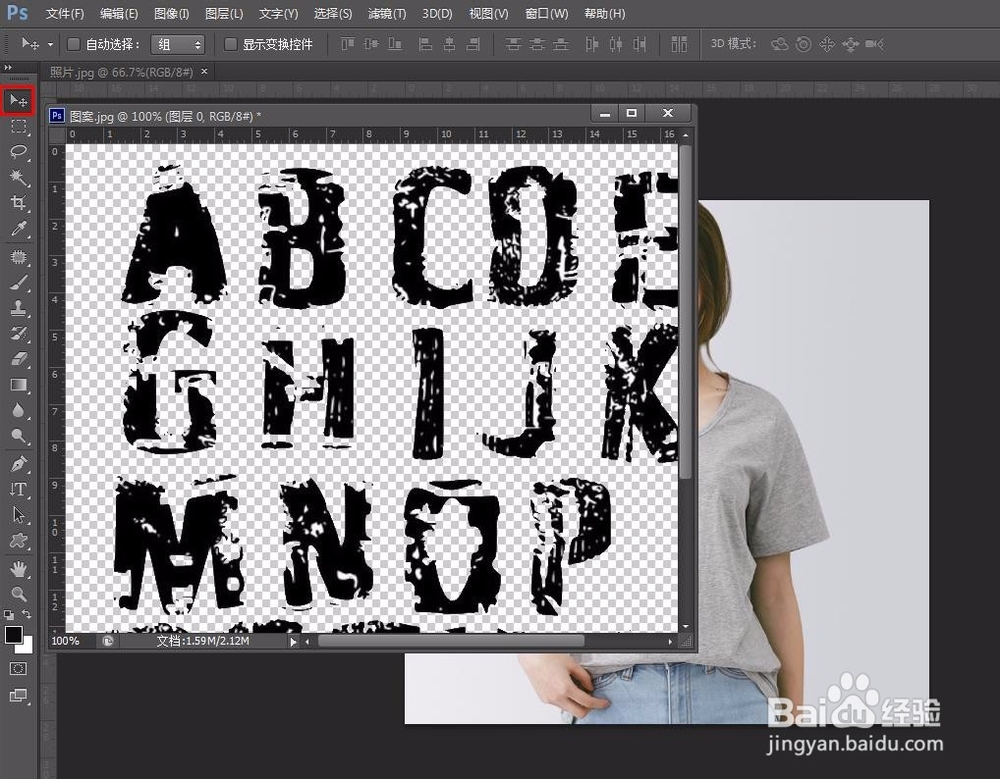Open the 滤镜(T) menu

point(386,13)
